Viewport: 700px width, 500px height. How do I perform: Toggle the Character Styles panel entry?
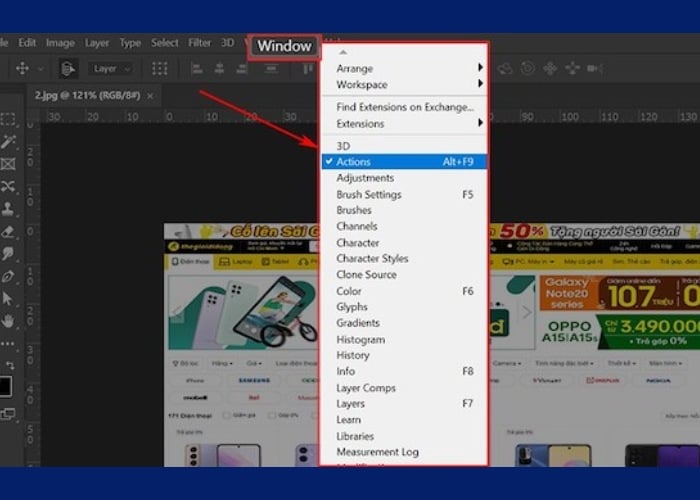(404, 258)
